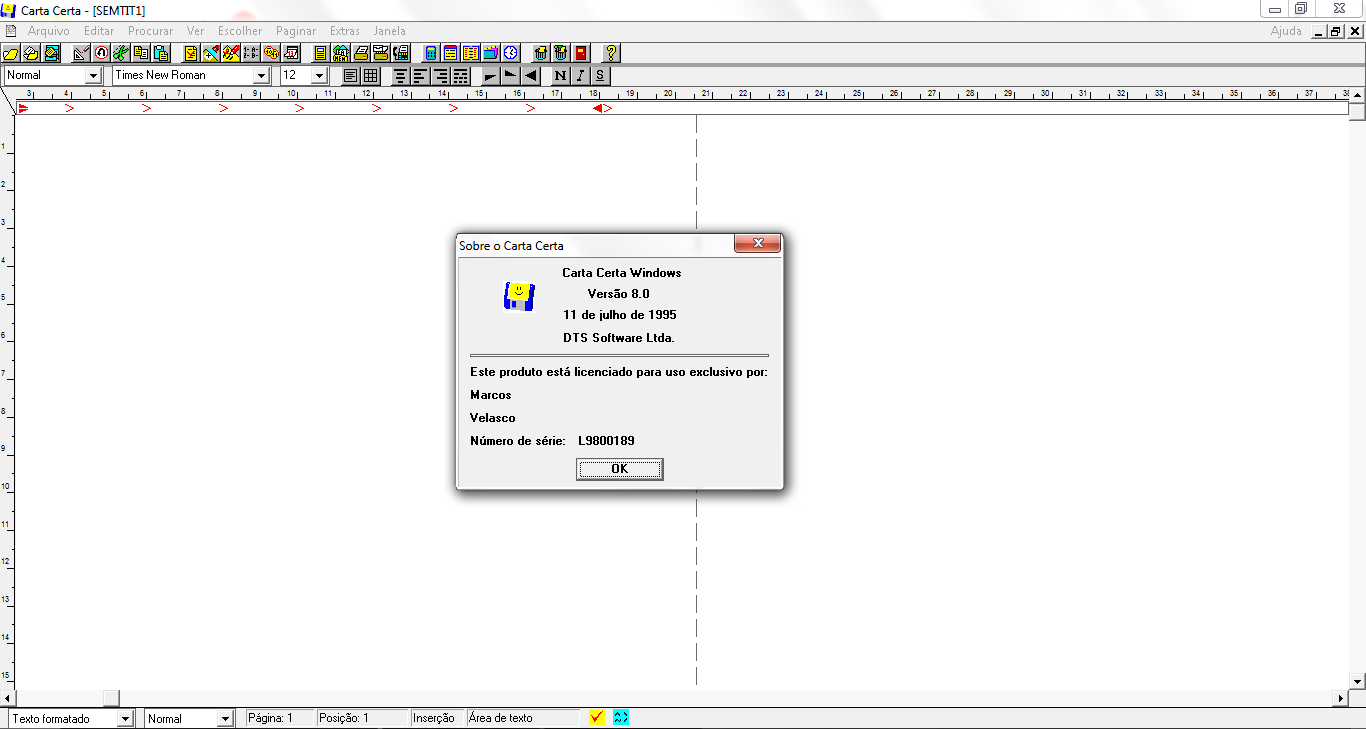This screenshot has width=1366, height=729.
Task: Click the yellow question mark help icon
Action: click(612, 53)
